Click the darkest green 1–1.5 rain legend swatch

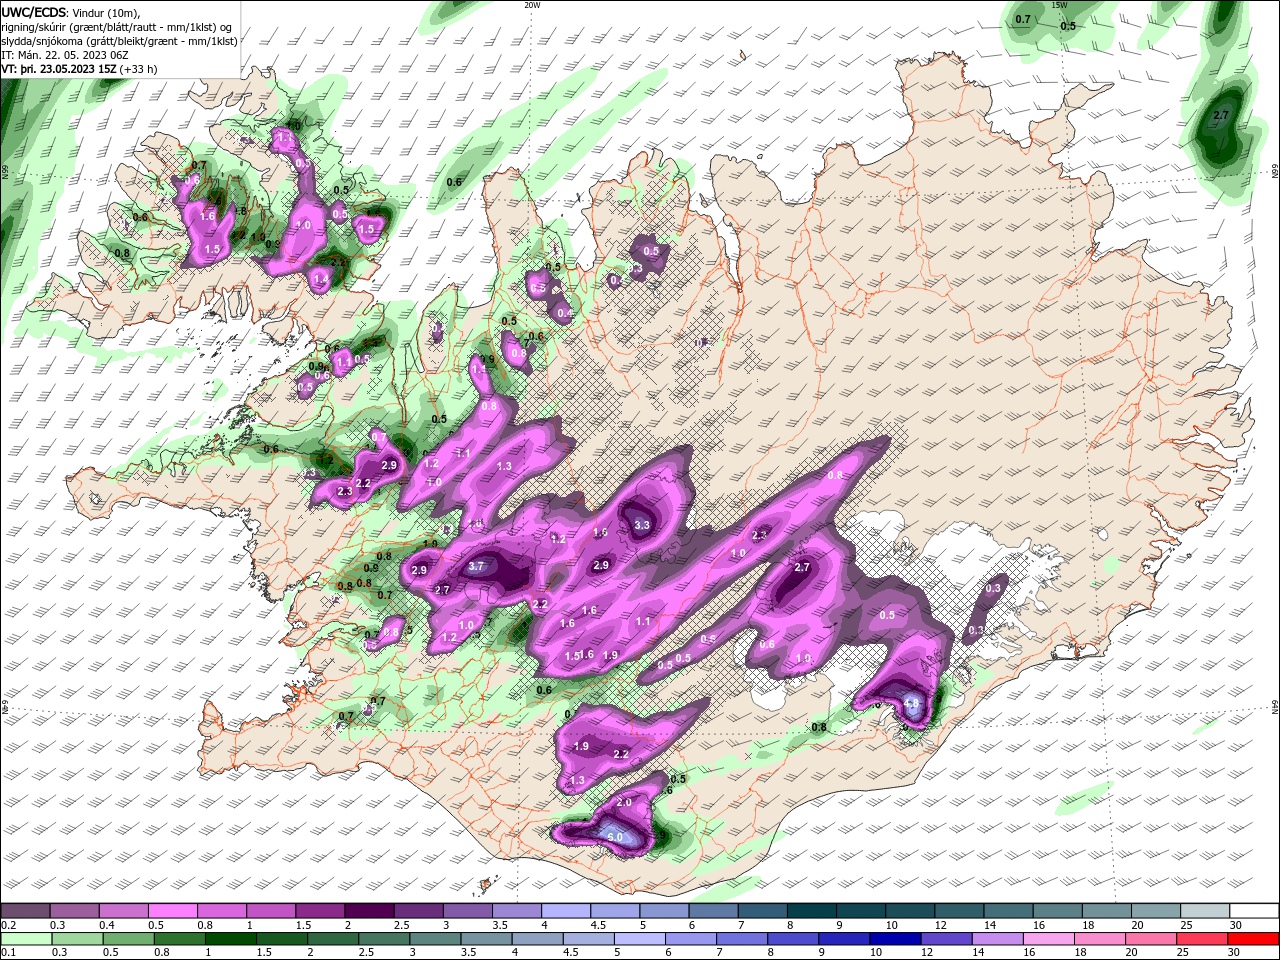coord(230,939)
